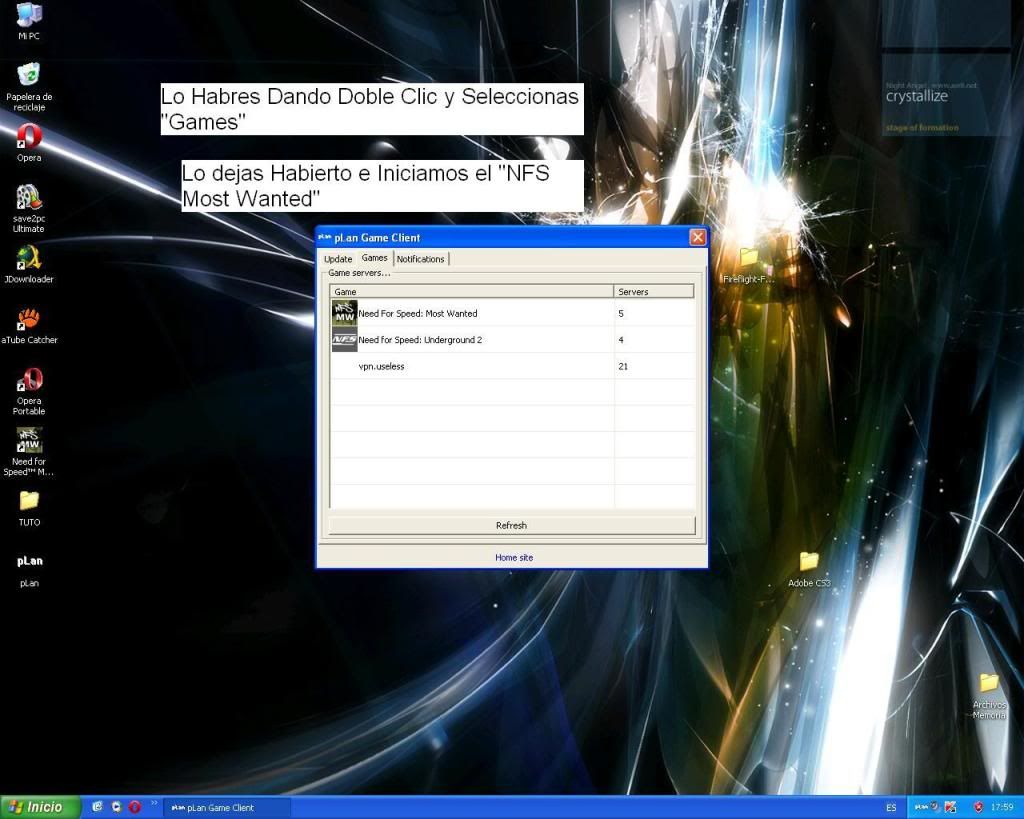Open the Home site link
The image size is (1024, 819).
pos(514,557)
